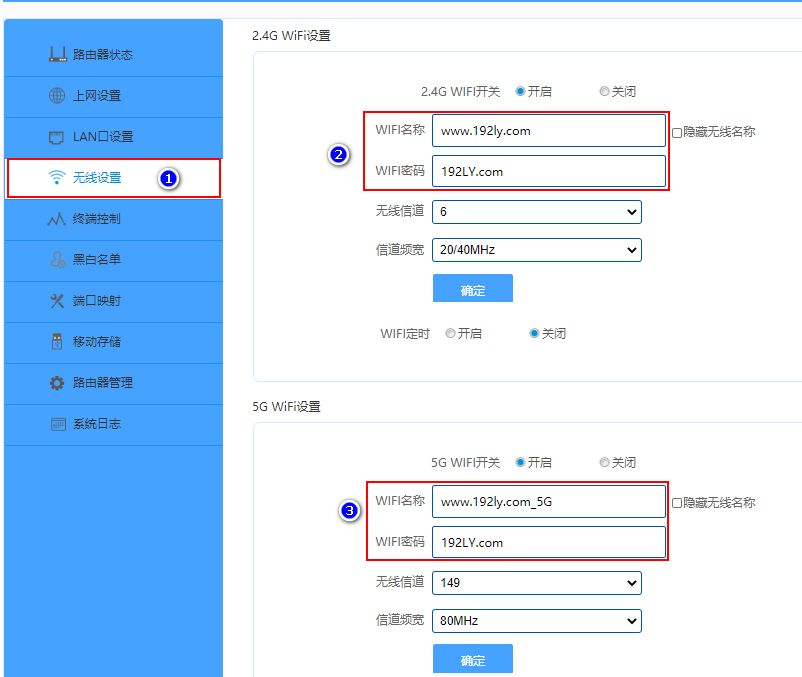The image size is (802, 677).
Task: Click 确定 button under 2.4G settings
Action: [473, 288]
